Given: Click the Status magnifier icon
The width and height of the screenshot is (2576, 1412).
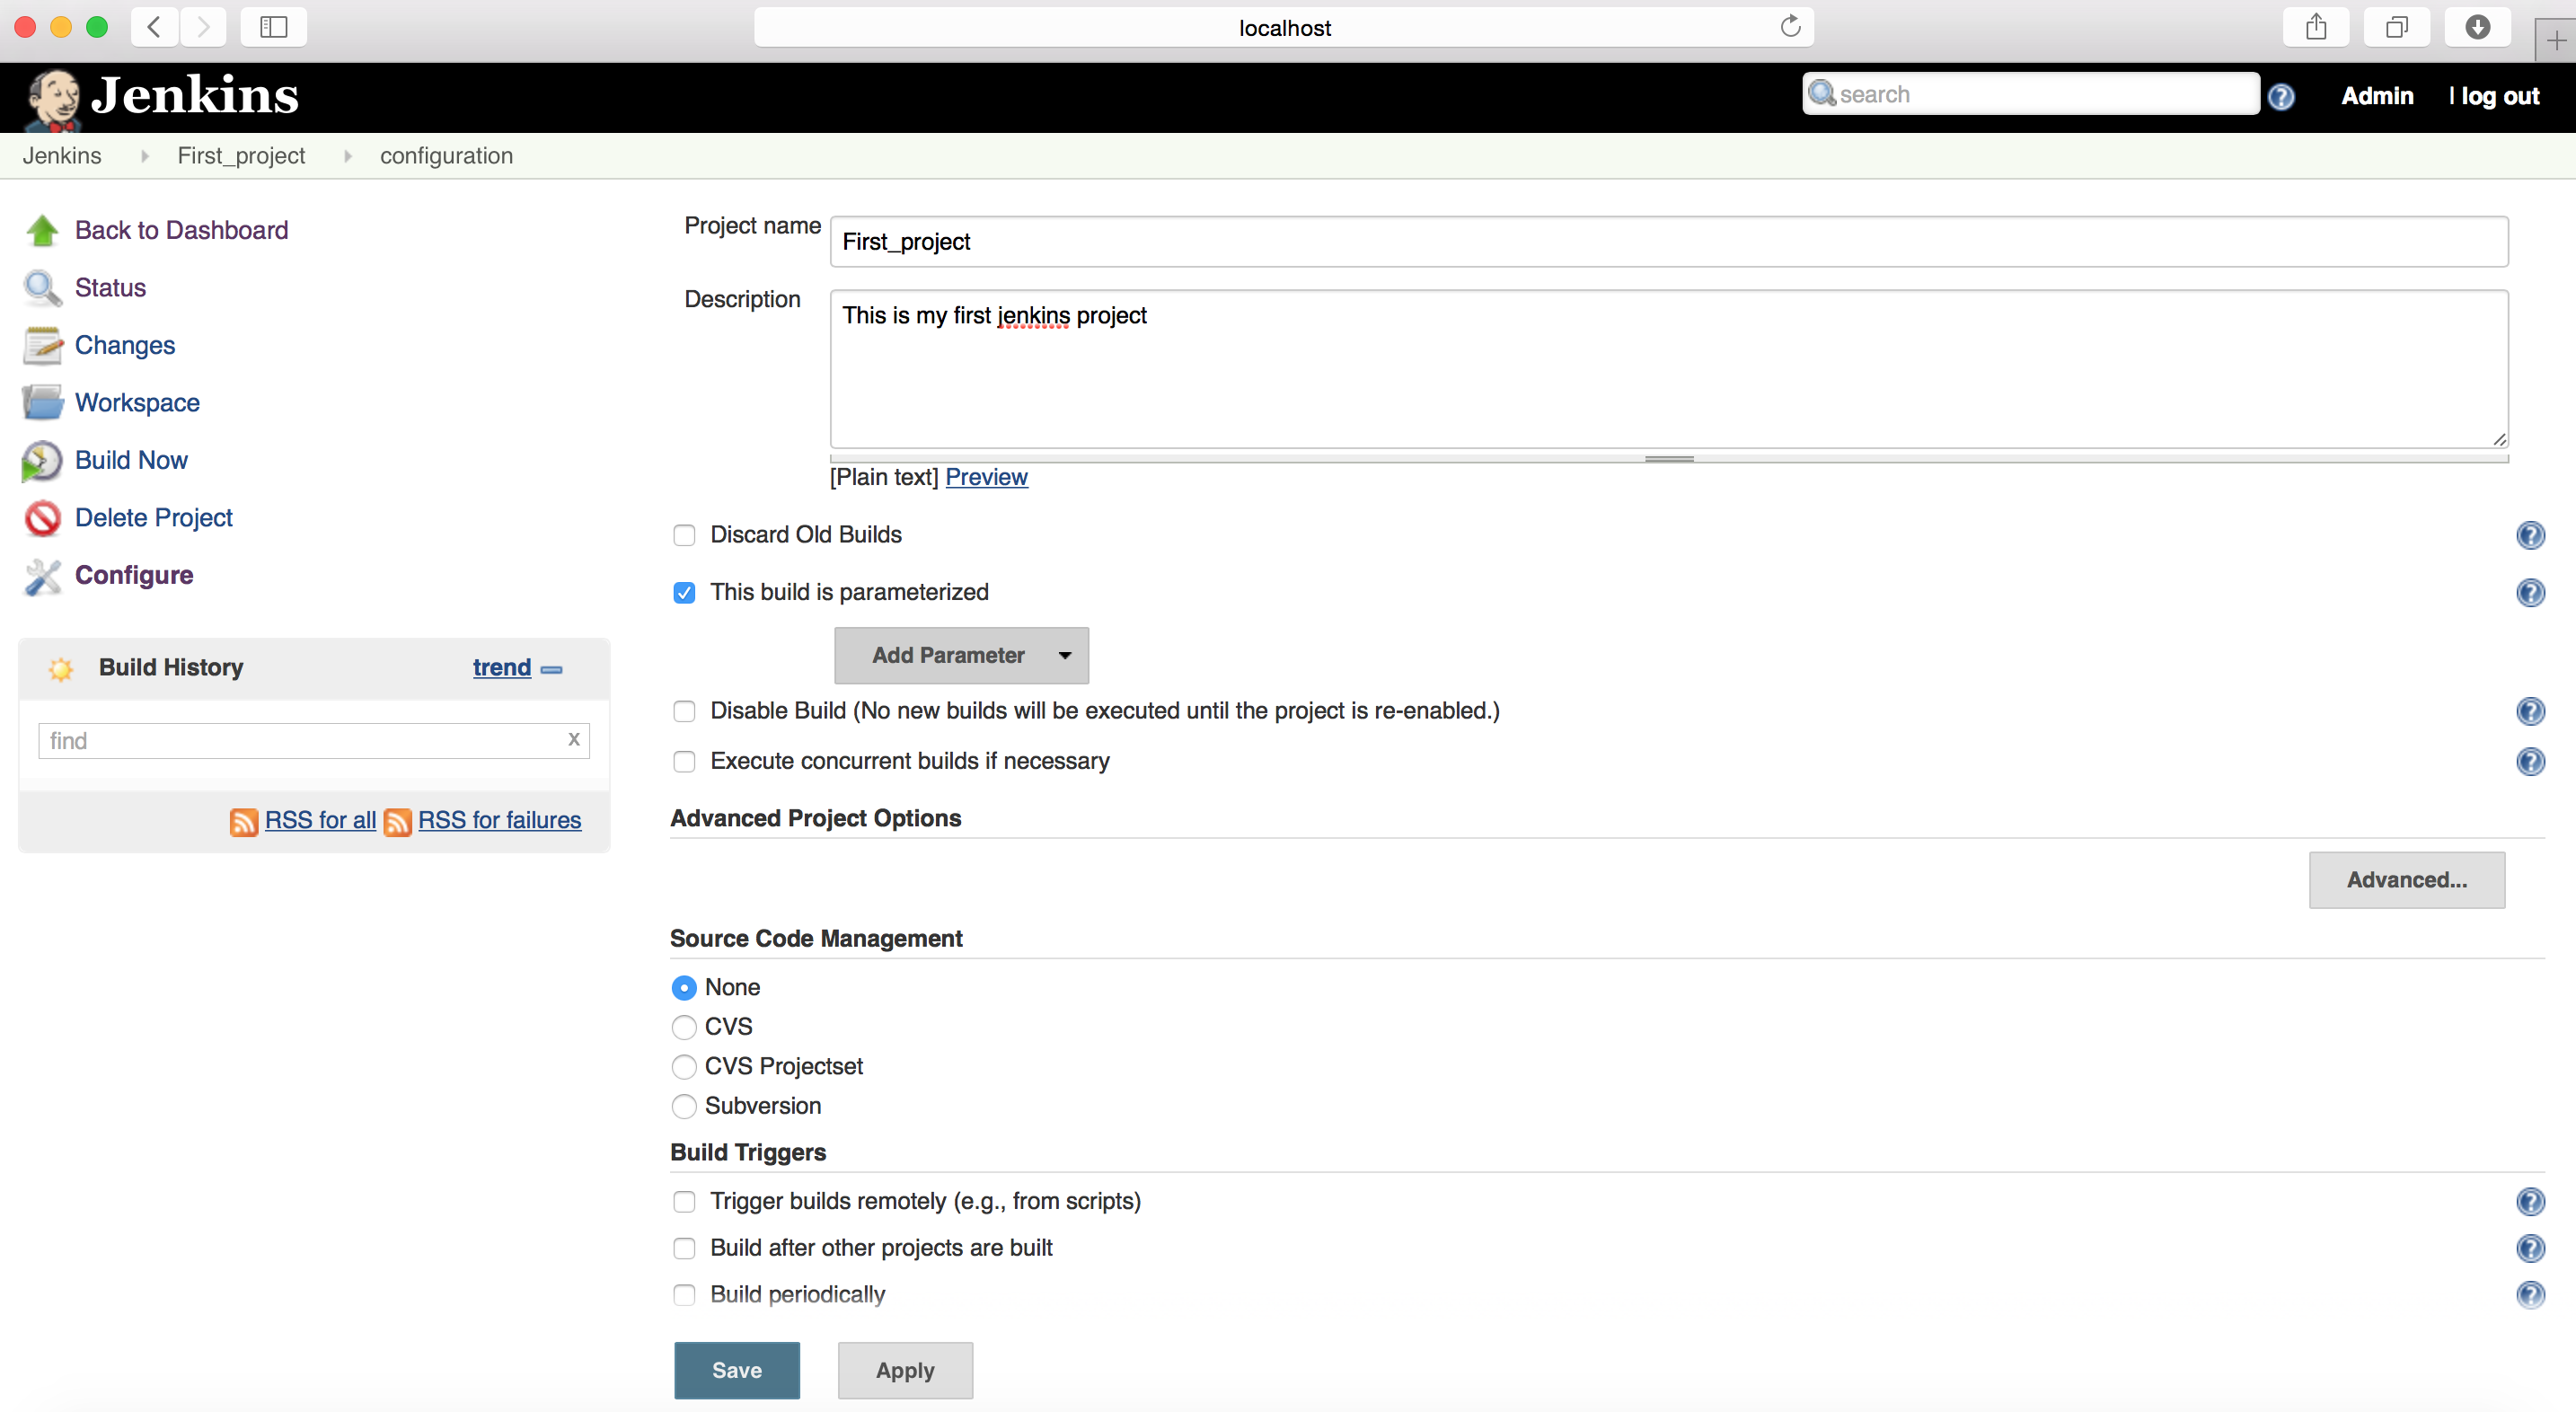Looking at the screenshot, I should [x=42, y=288].
